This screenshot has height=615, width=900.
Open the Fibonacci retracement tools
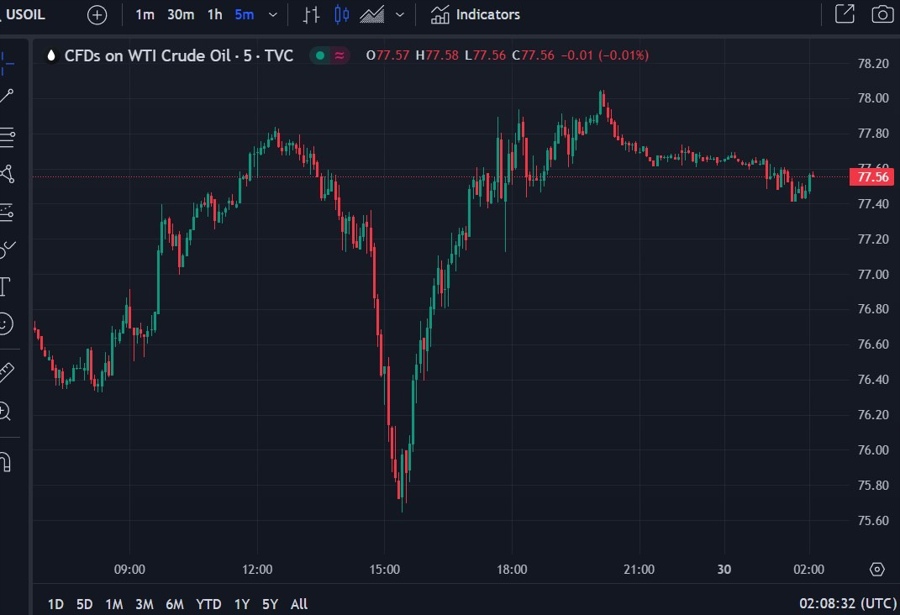pos(7,137)
